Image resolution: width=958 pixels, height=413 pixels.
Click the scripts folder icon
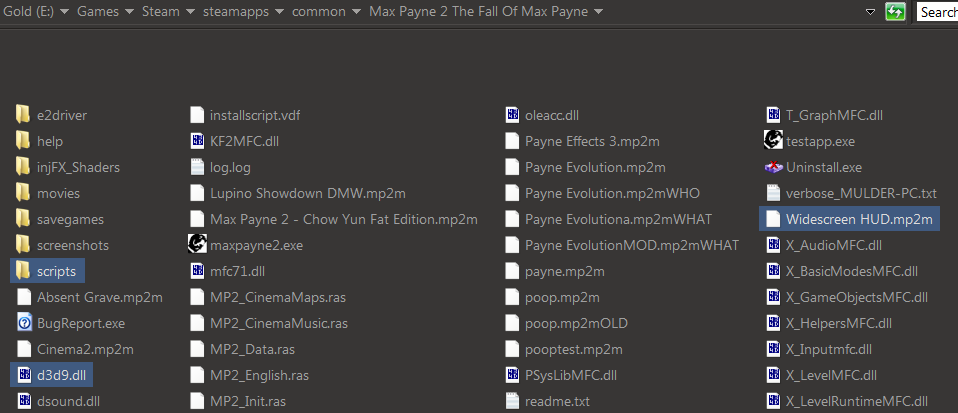24,270
